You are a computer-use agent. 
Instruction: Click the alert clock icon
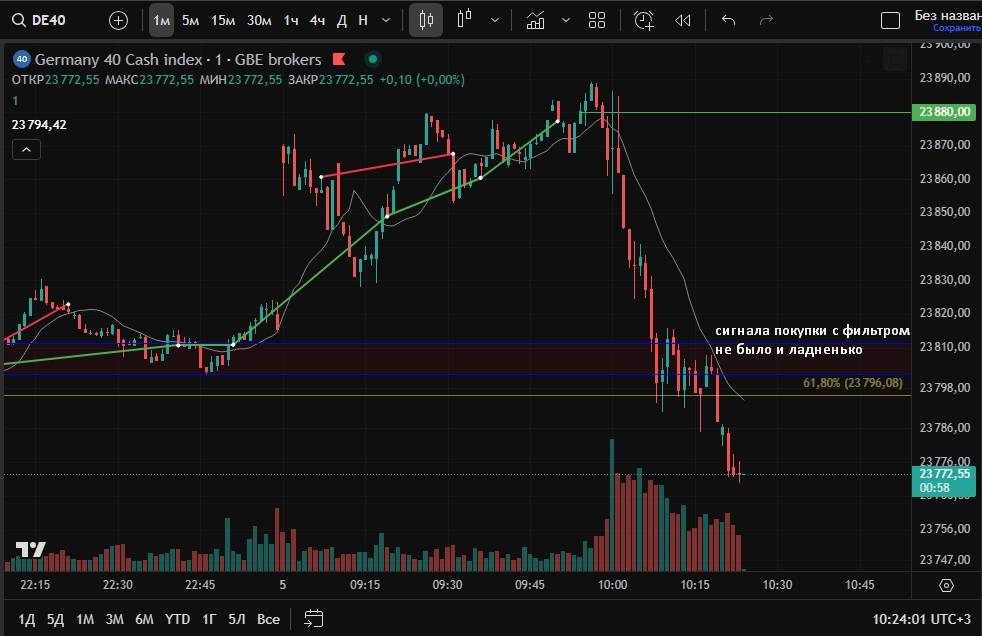coord(644,20)
